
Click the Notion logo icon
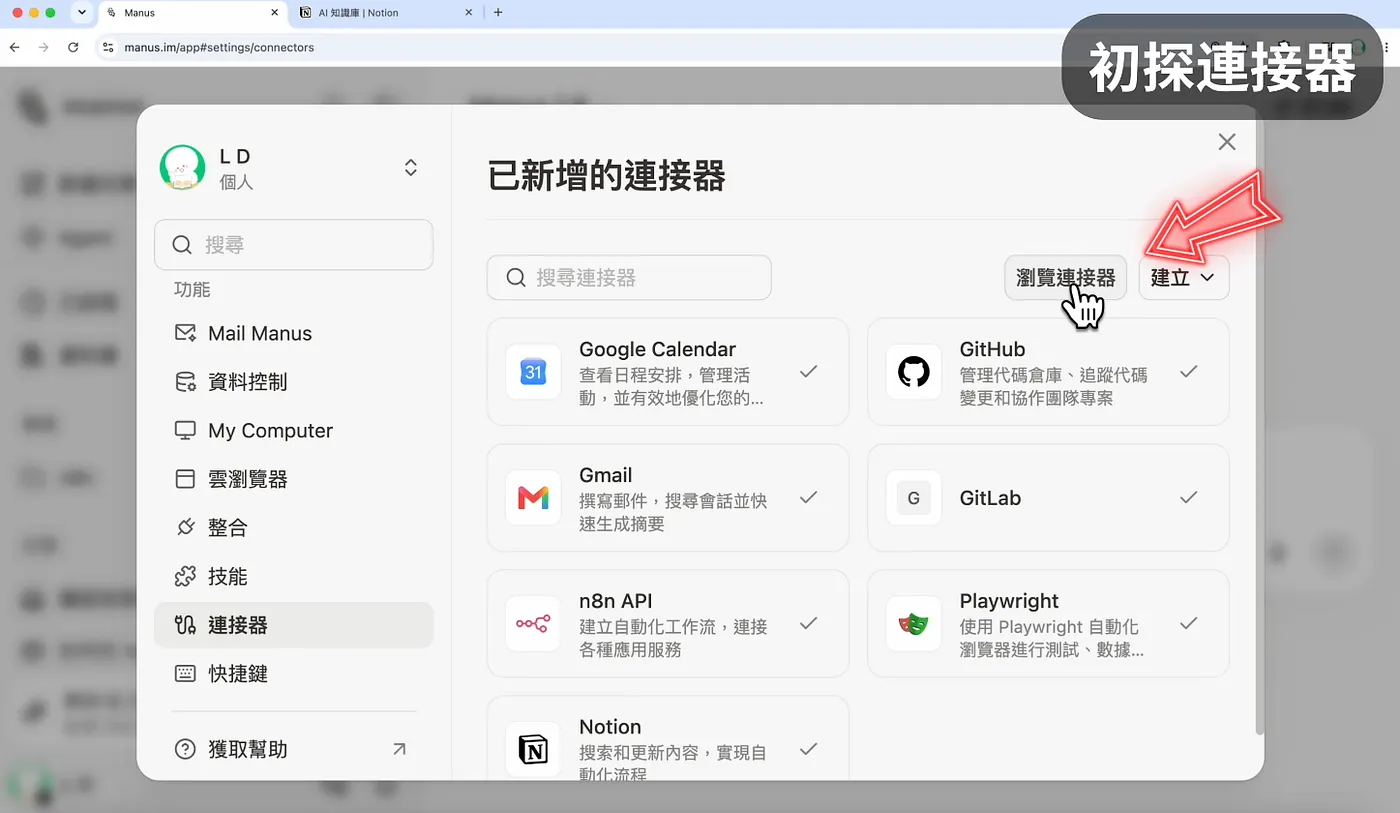(533, 749)
